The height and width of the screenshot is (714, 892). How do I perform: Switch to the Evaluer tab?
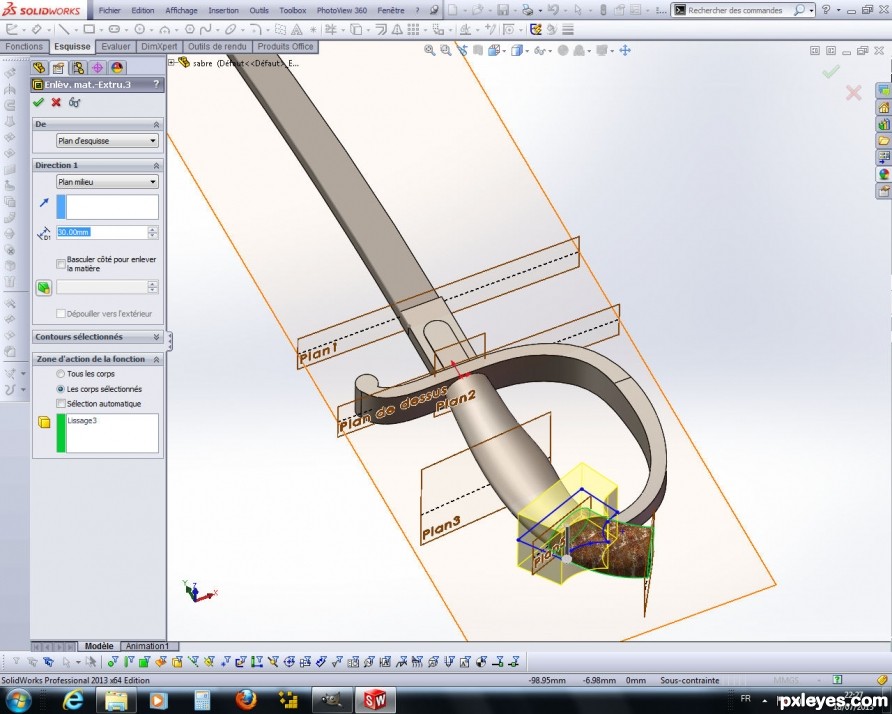point(115,47)
